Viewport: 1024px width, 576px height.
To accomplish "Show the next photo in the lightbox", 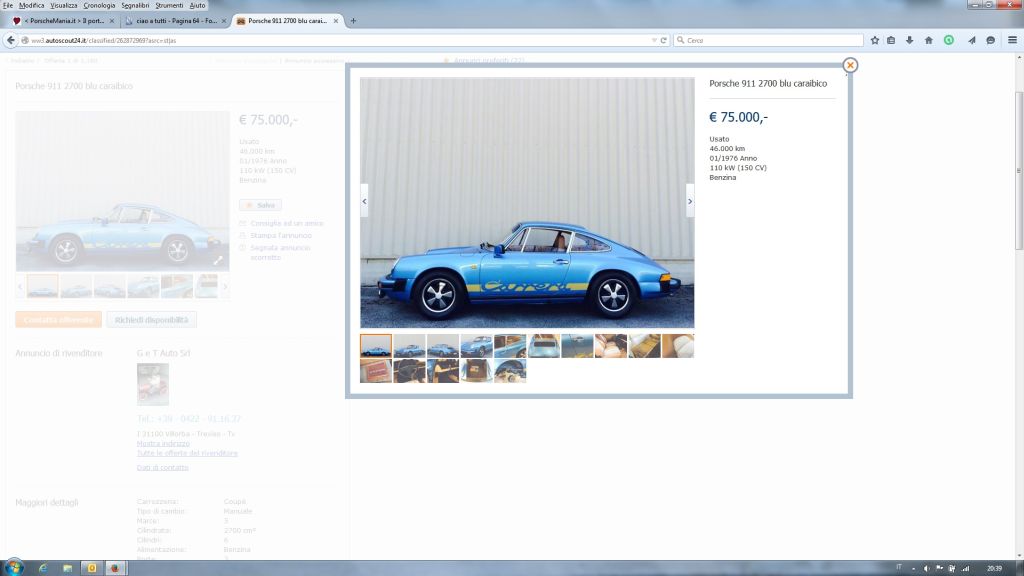I will 690,202.
